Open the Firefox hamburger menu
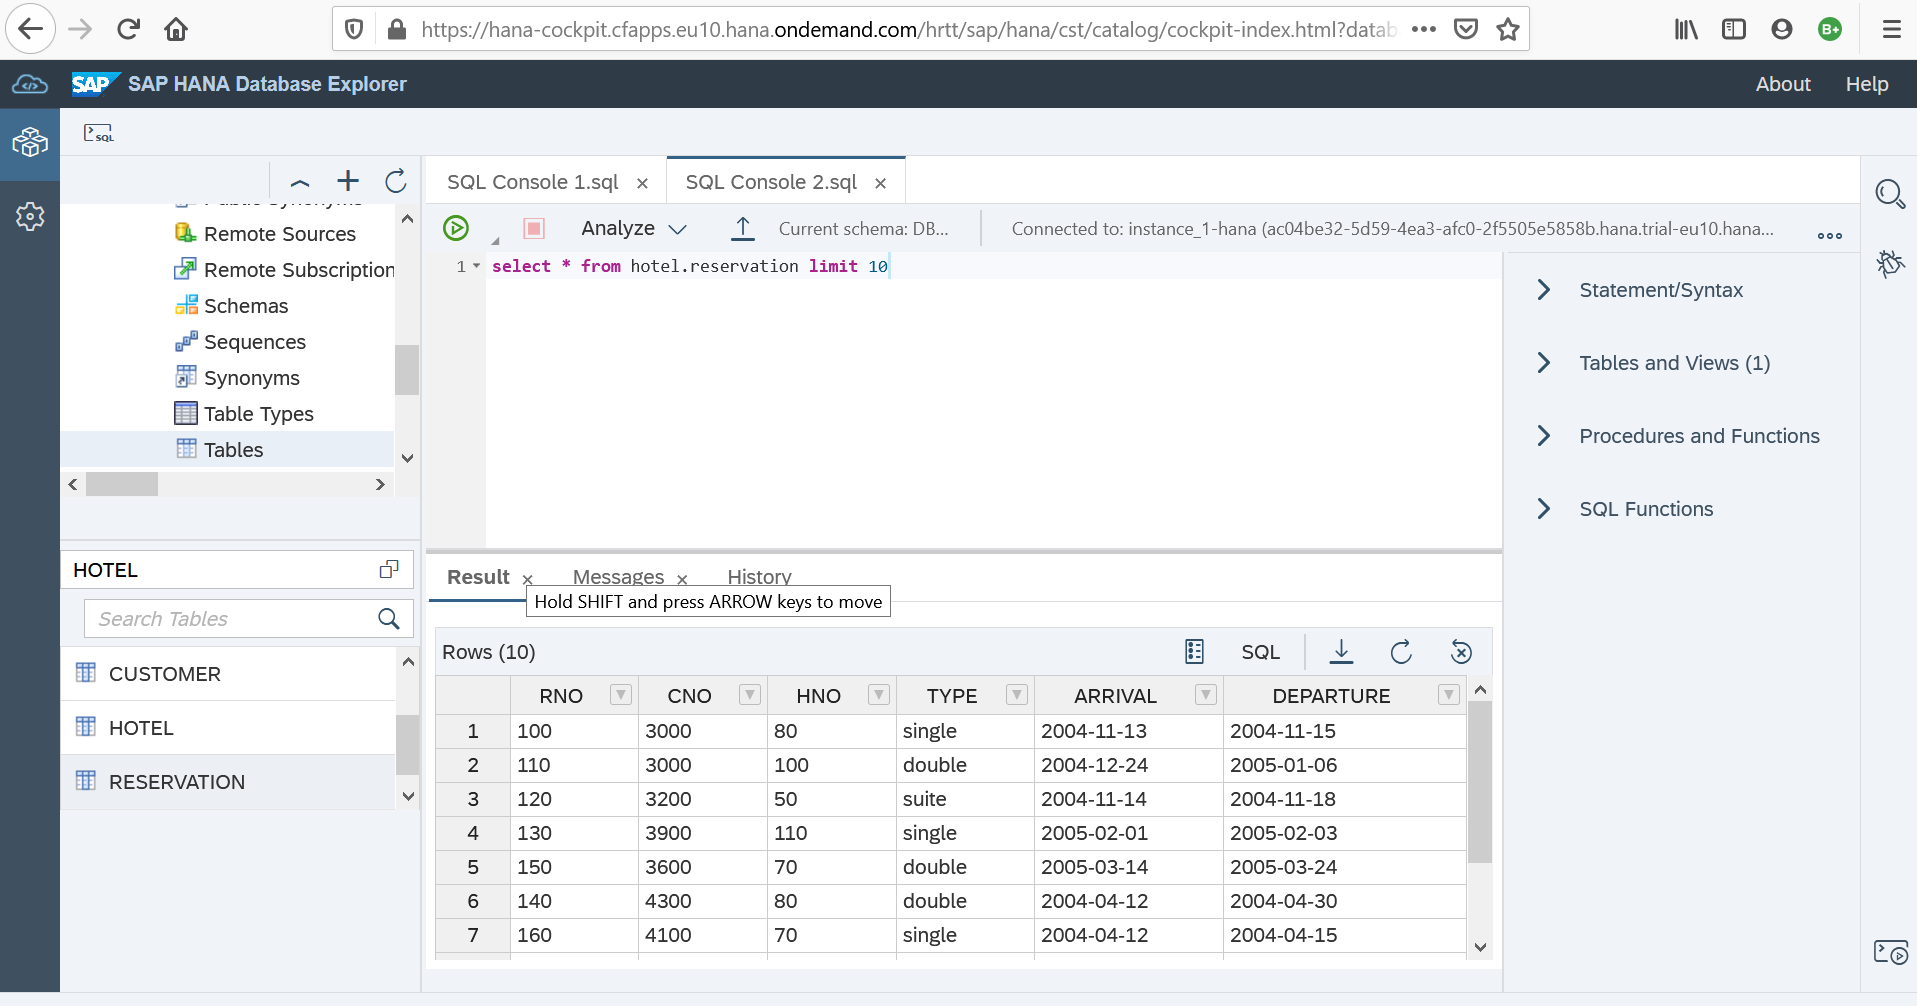 (1891, 29)
